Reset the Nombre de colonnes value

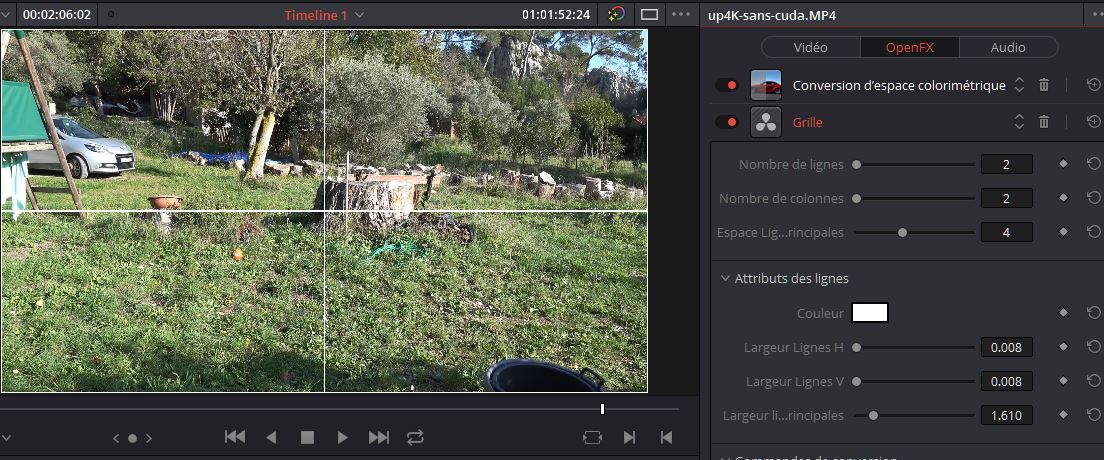coord(1093,198)
